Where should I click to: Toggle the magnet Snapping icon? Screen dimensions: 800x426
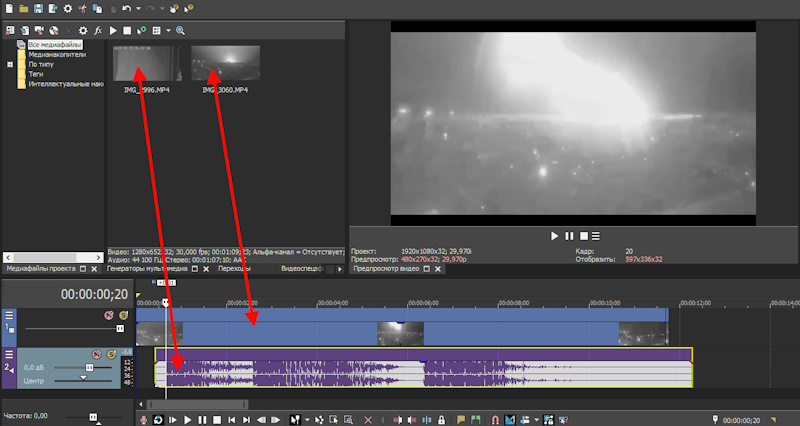pyautogui.click(x=495, y=420)
